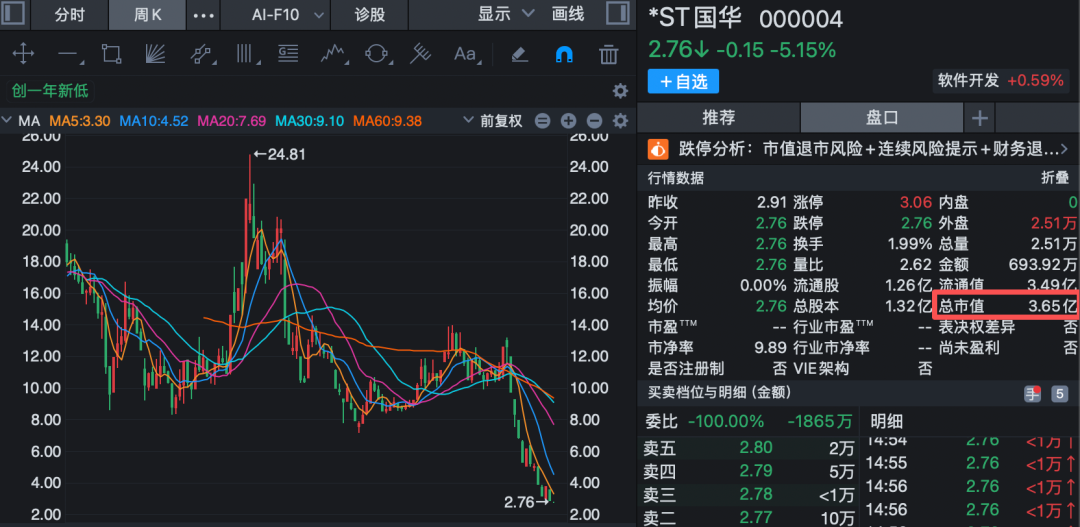Click the eraser tool icon
This screenshot has width=1080, height=527.
point(519,54)
